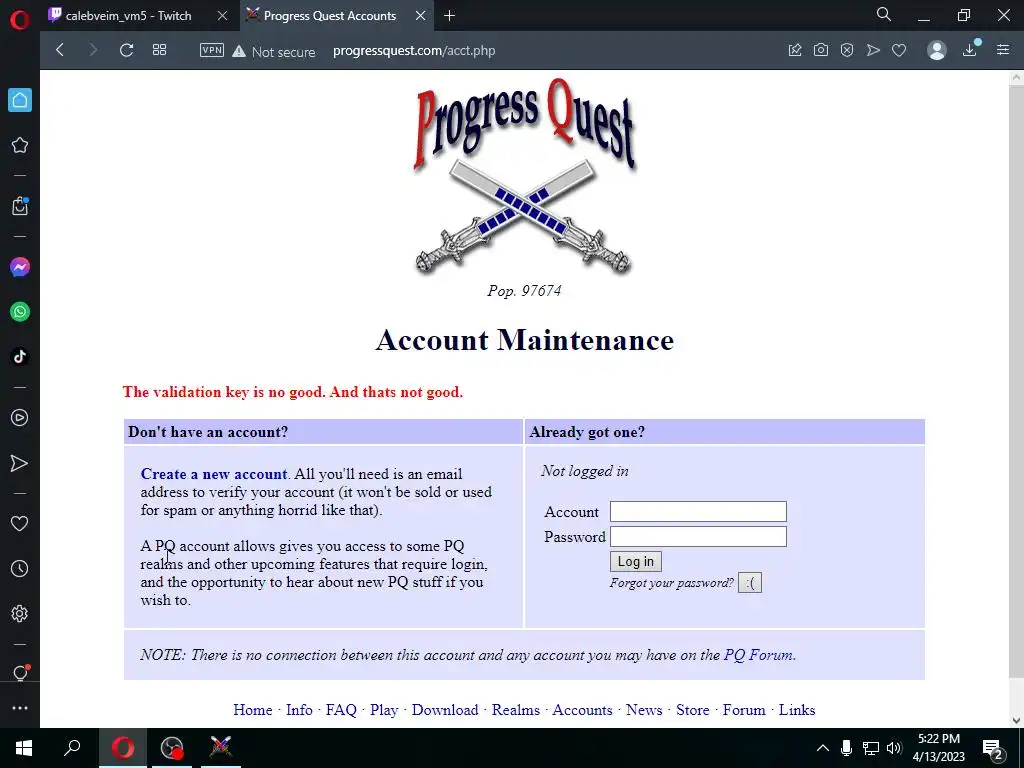This screenshot has height=768, width=1024.
Task: Open the Realms footer link
Action: pos(516,710)
